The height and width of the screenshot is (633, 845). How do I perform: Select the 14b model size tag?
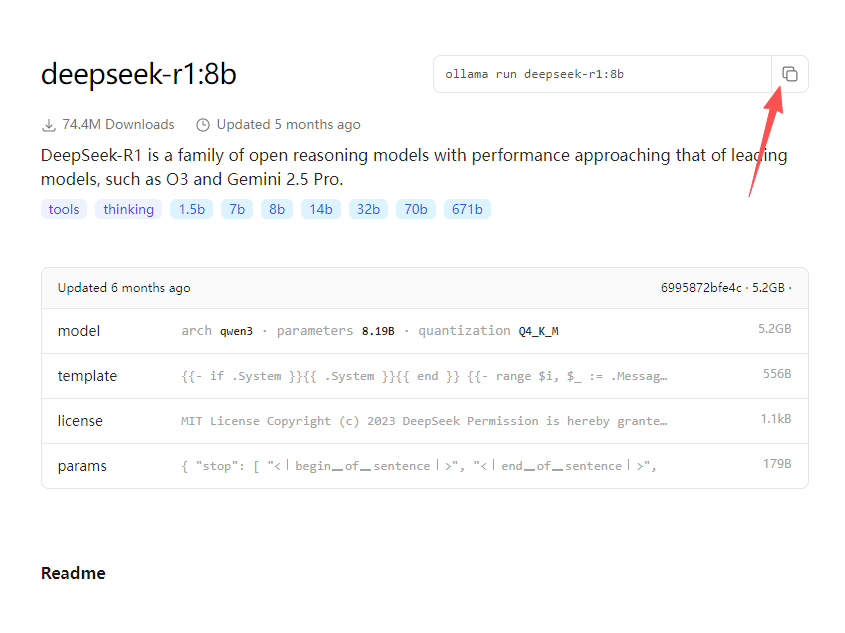(x=321, y=209)
